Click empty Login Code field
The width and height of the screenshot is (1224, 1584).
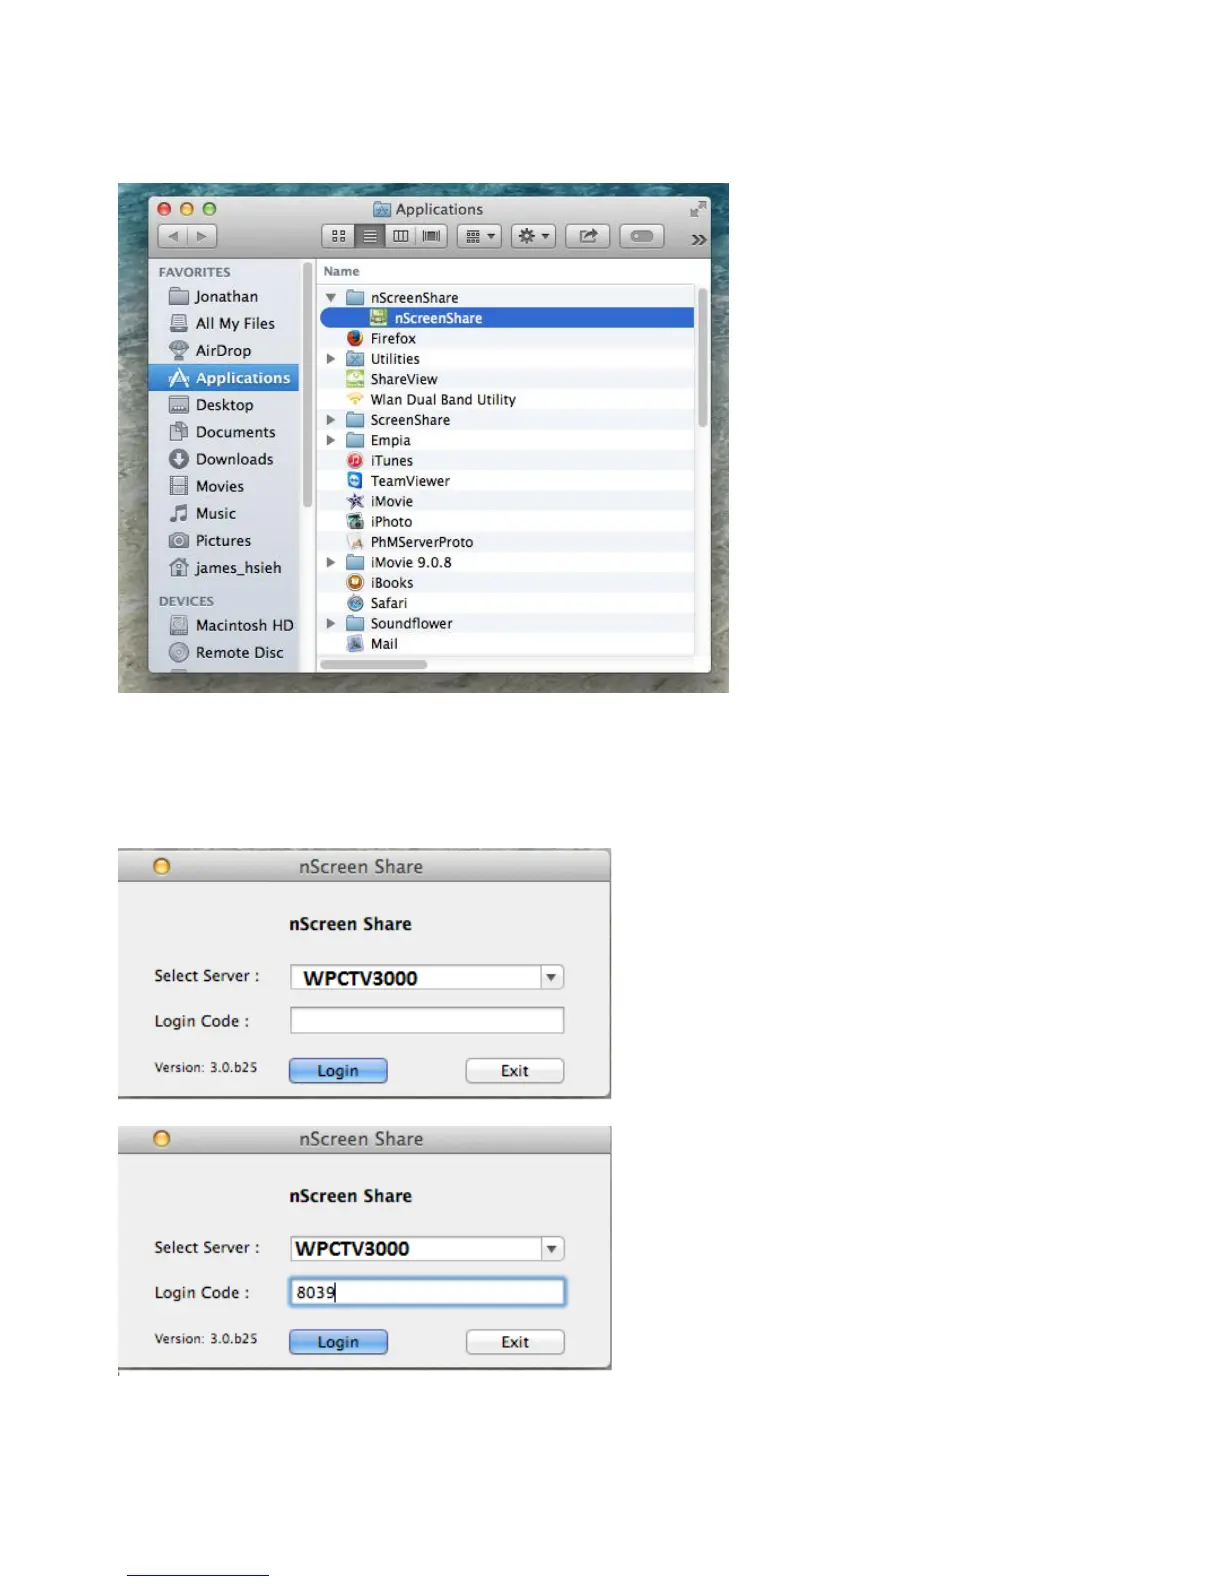tap(427, 1020)
